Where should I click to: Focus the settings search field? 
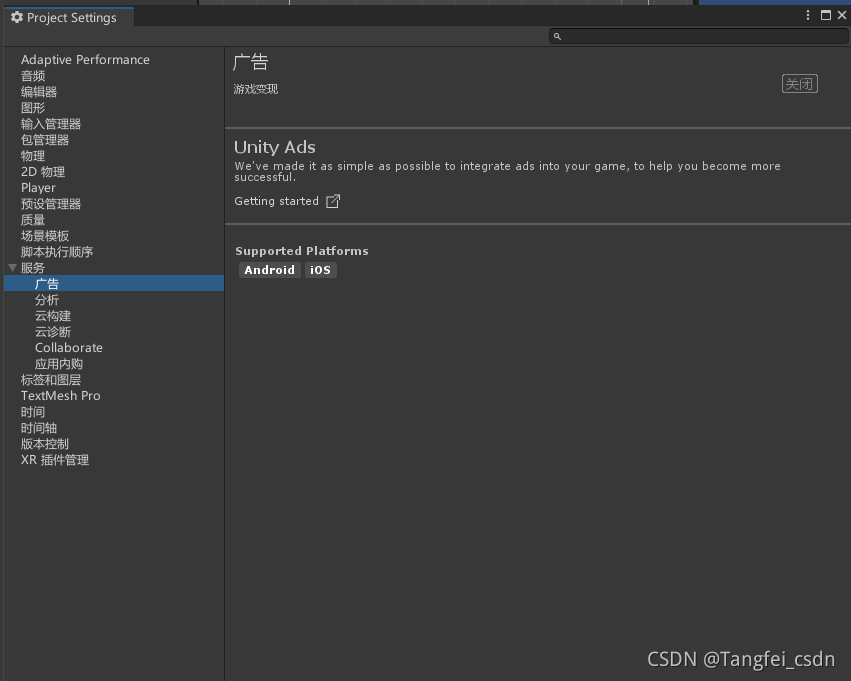click(x=698, y=36)
